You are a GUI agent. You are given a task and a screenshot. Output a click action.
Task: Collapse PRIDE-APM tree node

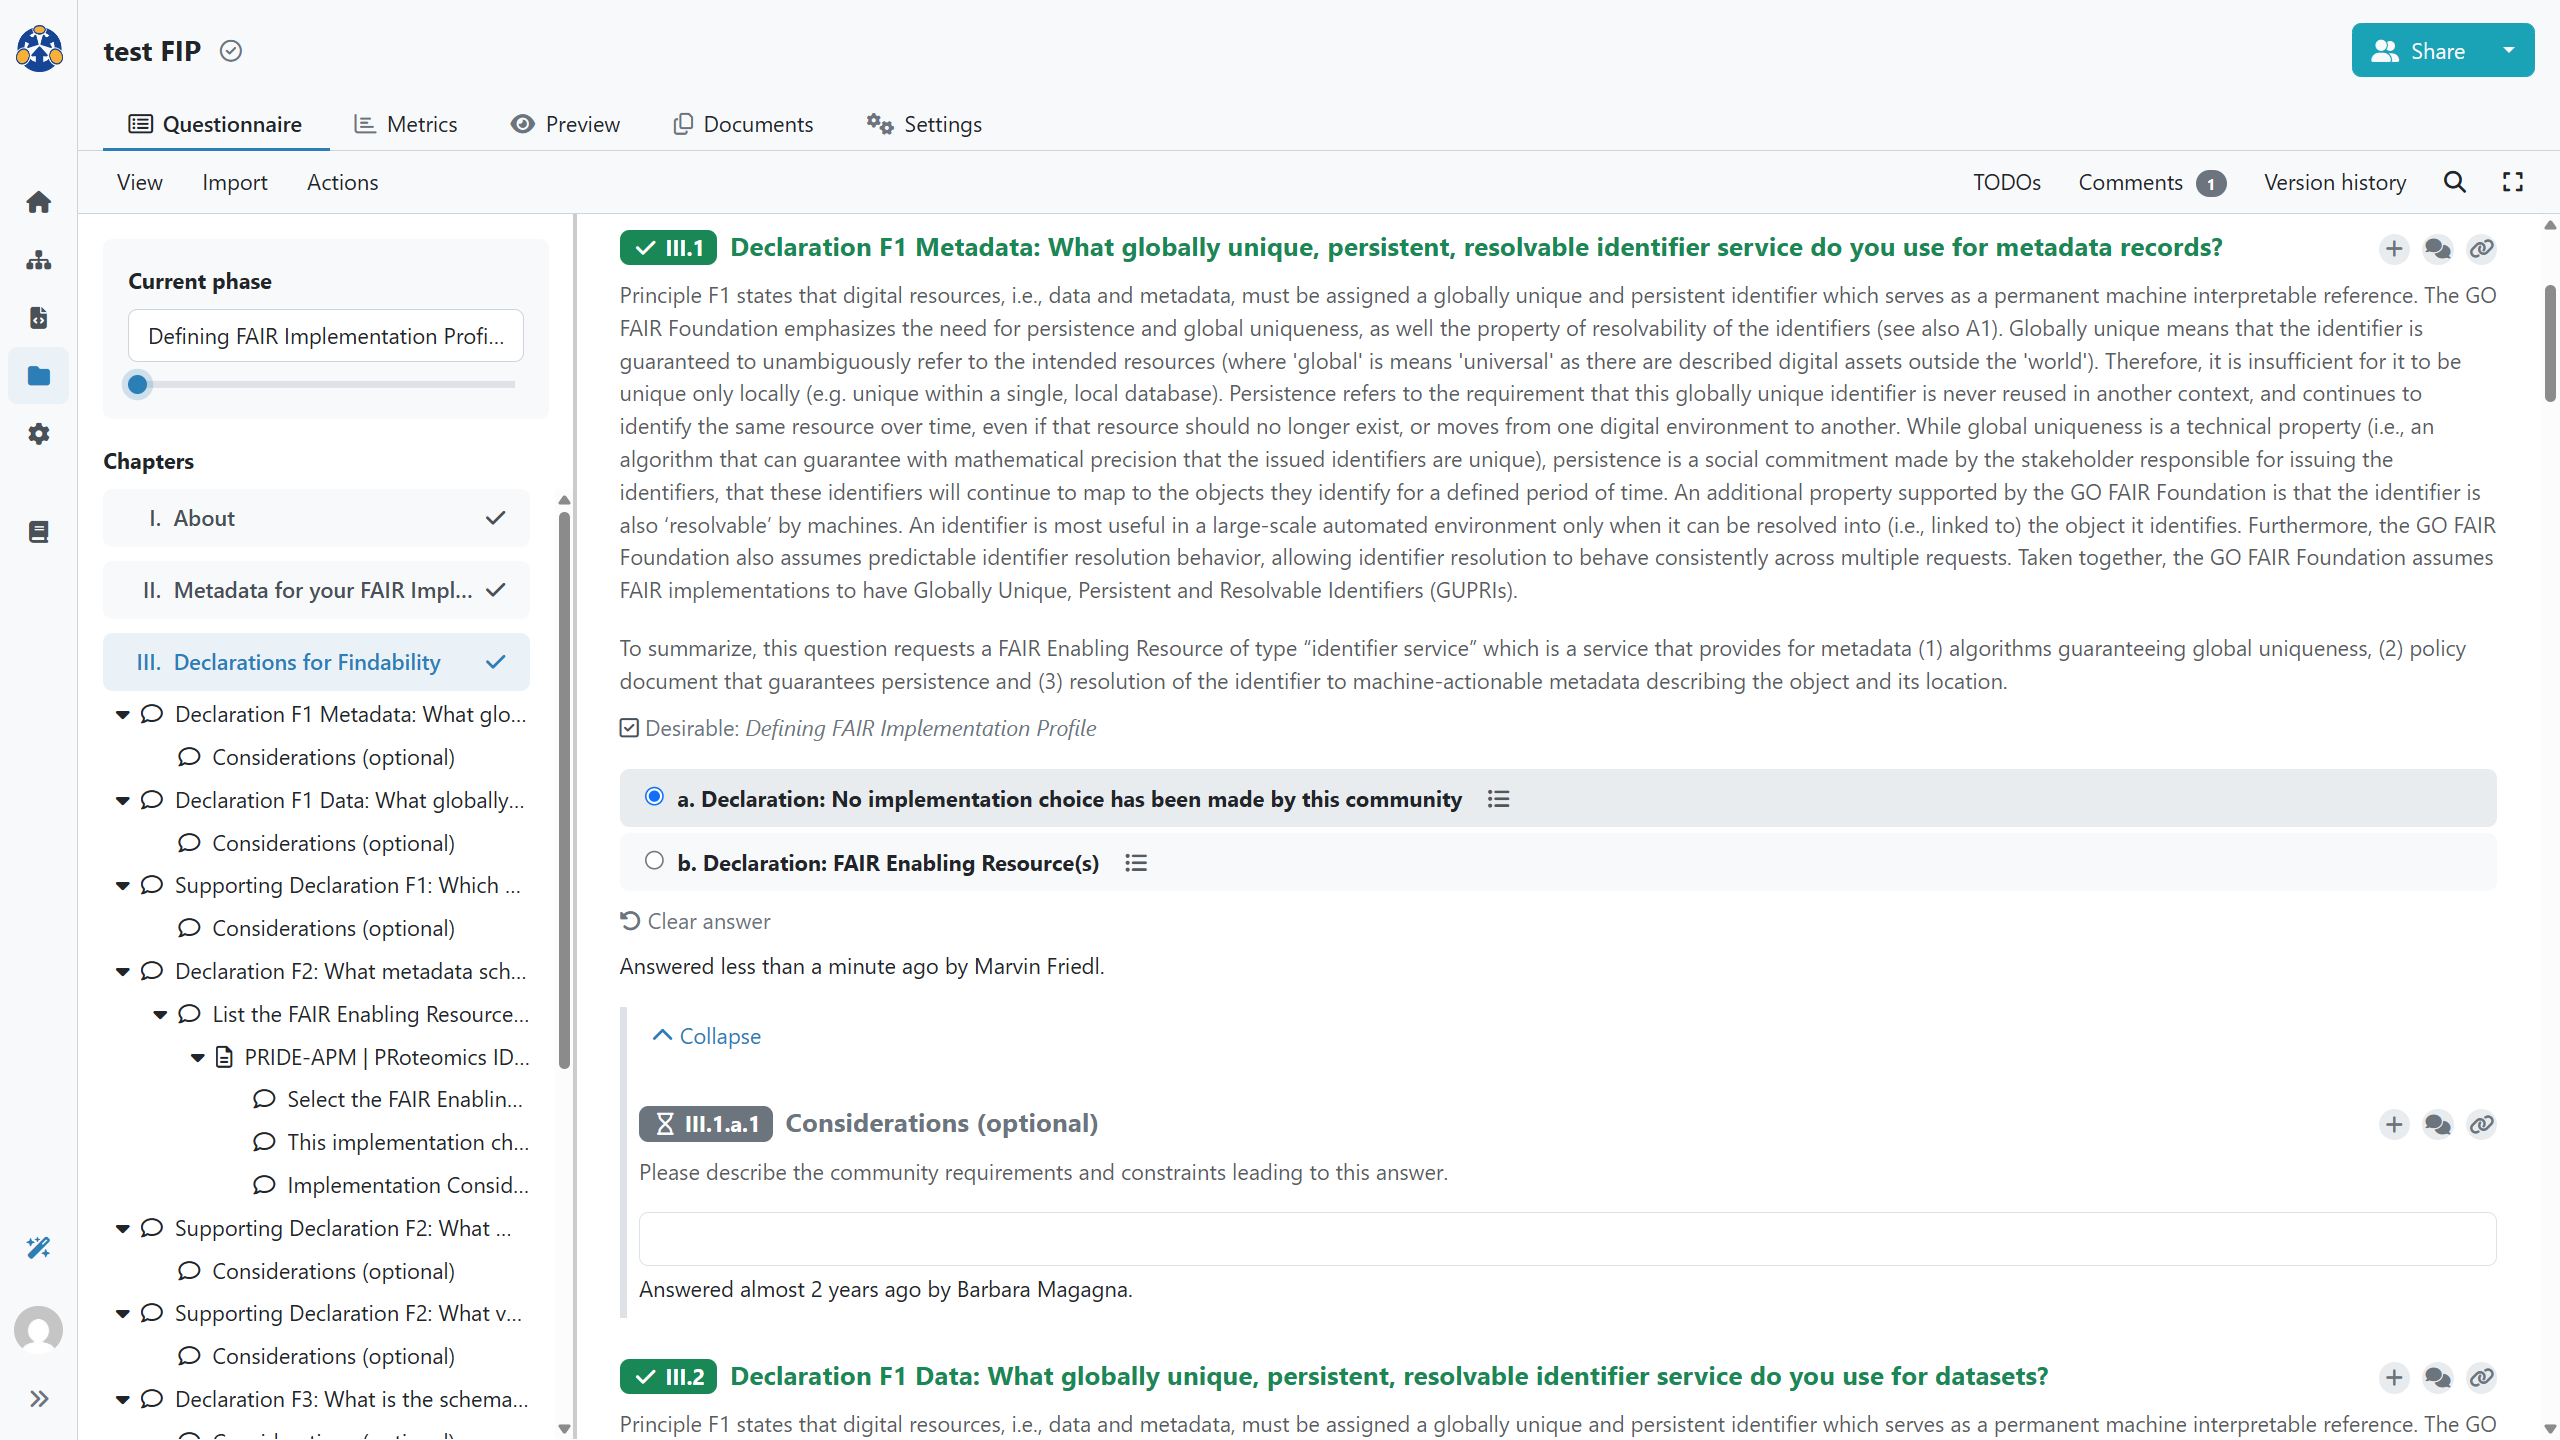[198, 1058]
